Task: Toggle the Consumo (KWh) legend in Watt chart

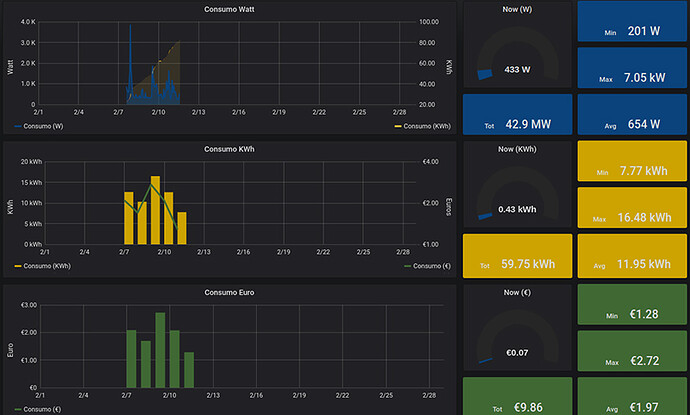Action: (422, 126)
